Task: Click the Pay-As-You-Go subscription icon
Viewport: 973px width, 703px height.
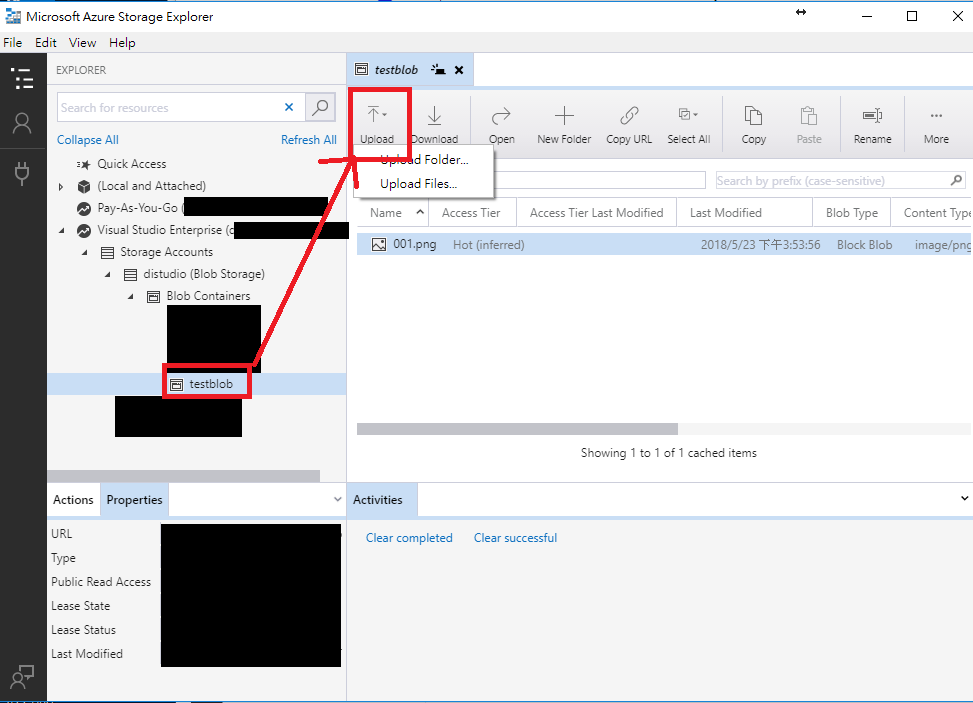Action: click(x=84, y=208)
